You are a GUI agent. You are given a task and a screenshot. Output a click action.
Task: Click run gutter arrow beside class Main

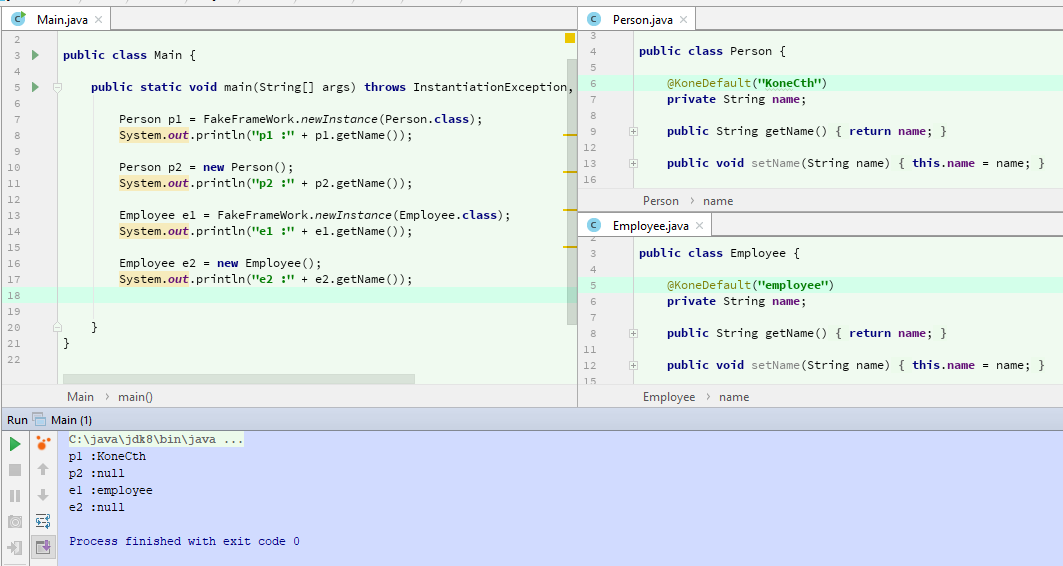[35, 55]
